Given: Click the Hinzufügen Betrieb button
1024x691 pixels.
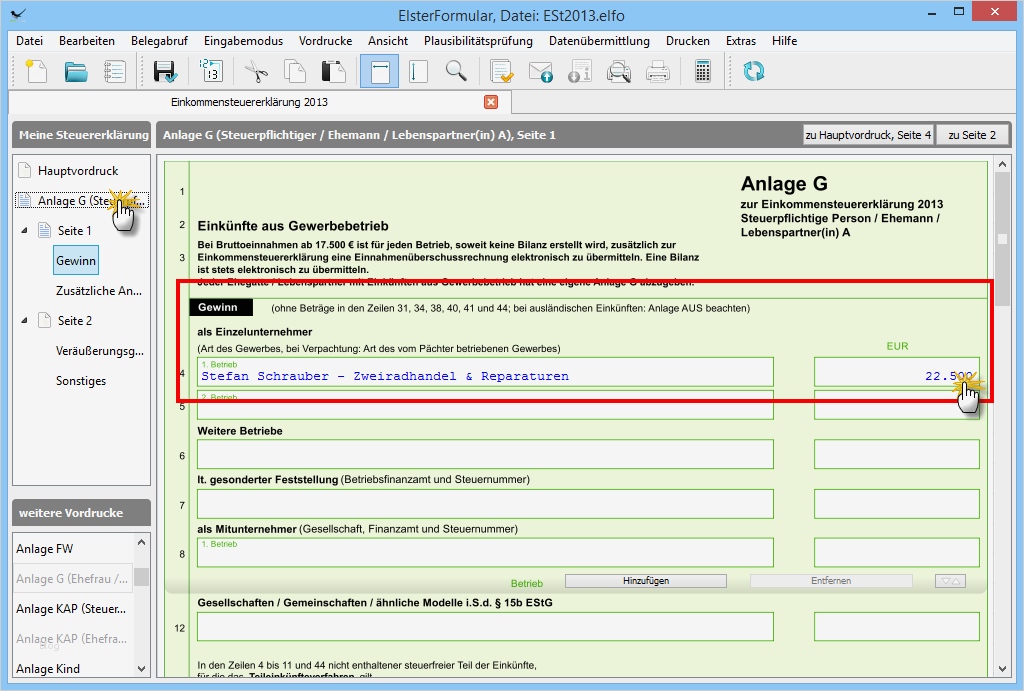Looking at the screenshot, I should pyautogui.click(x=646, y=581).
